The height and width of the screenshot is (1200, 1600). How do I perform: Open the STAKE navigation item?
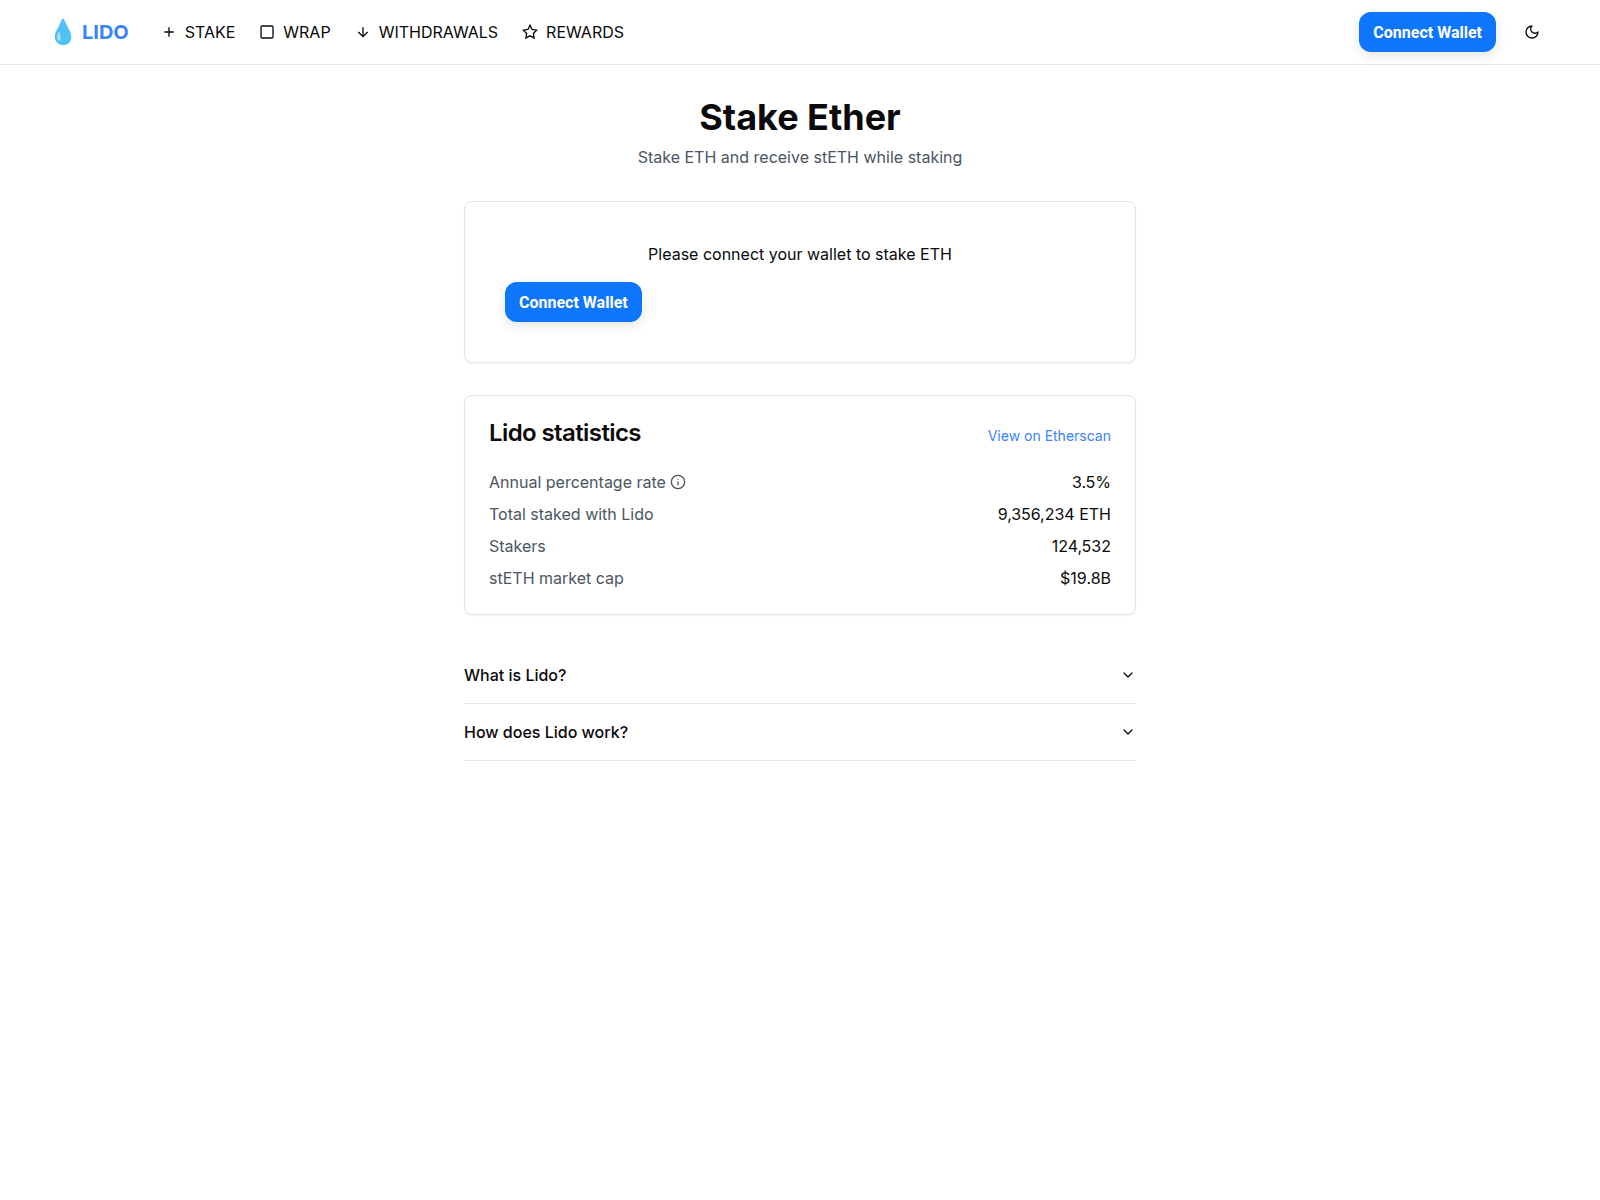tap(199, 32)
